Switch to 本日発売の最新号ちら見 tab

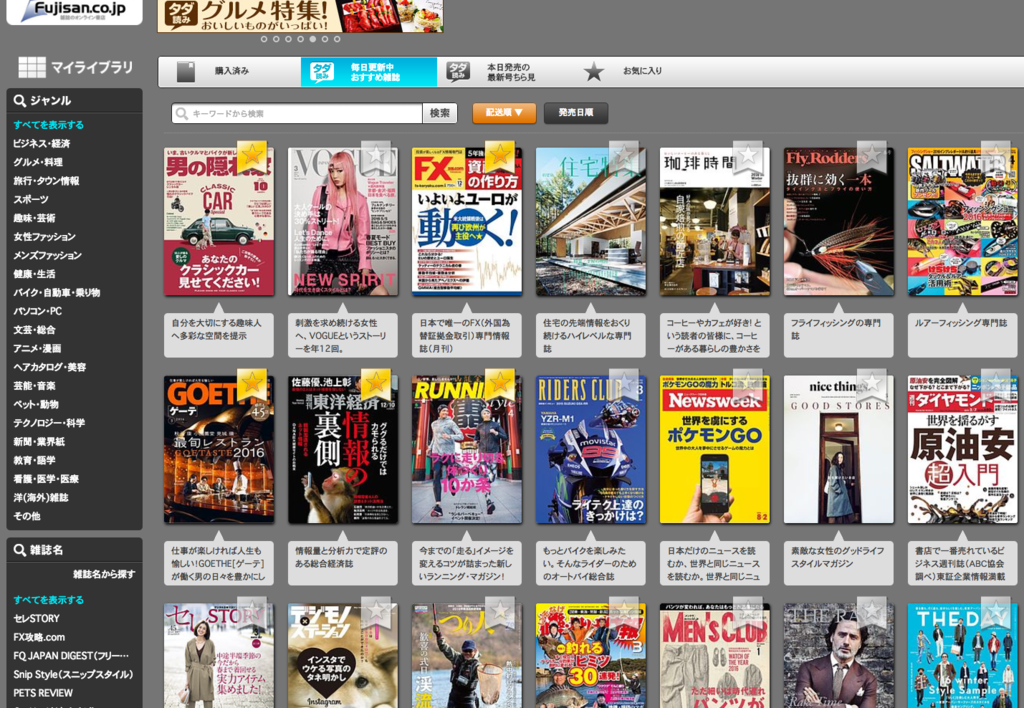(x=505, y=71)
